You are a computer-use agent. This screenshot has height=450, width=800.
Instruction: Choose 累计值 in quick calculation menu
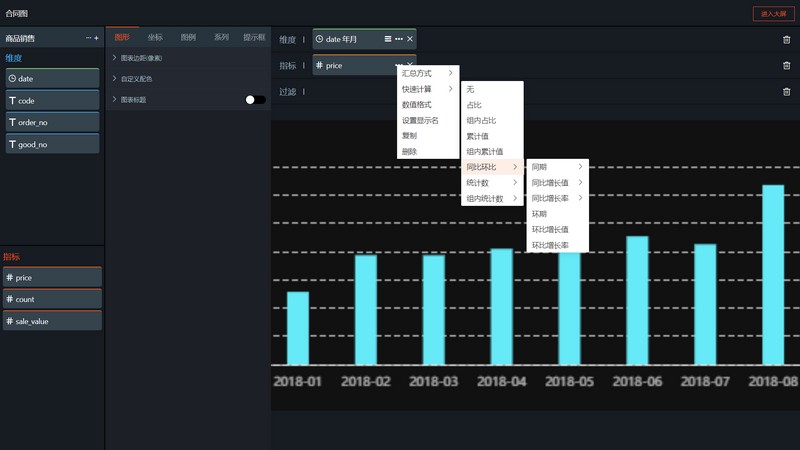[478, 136]
